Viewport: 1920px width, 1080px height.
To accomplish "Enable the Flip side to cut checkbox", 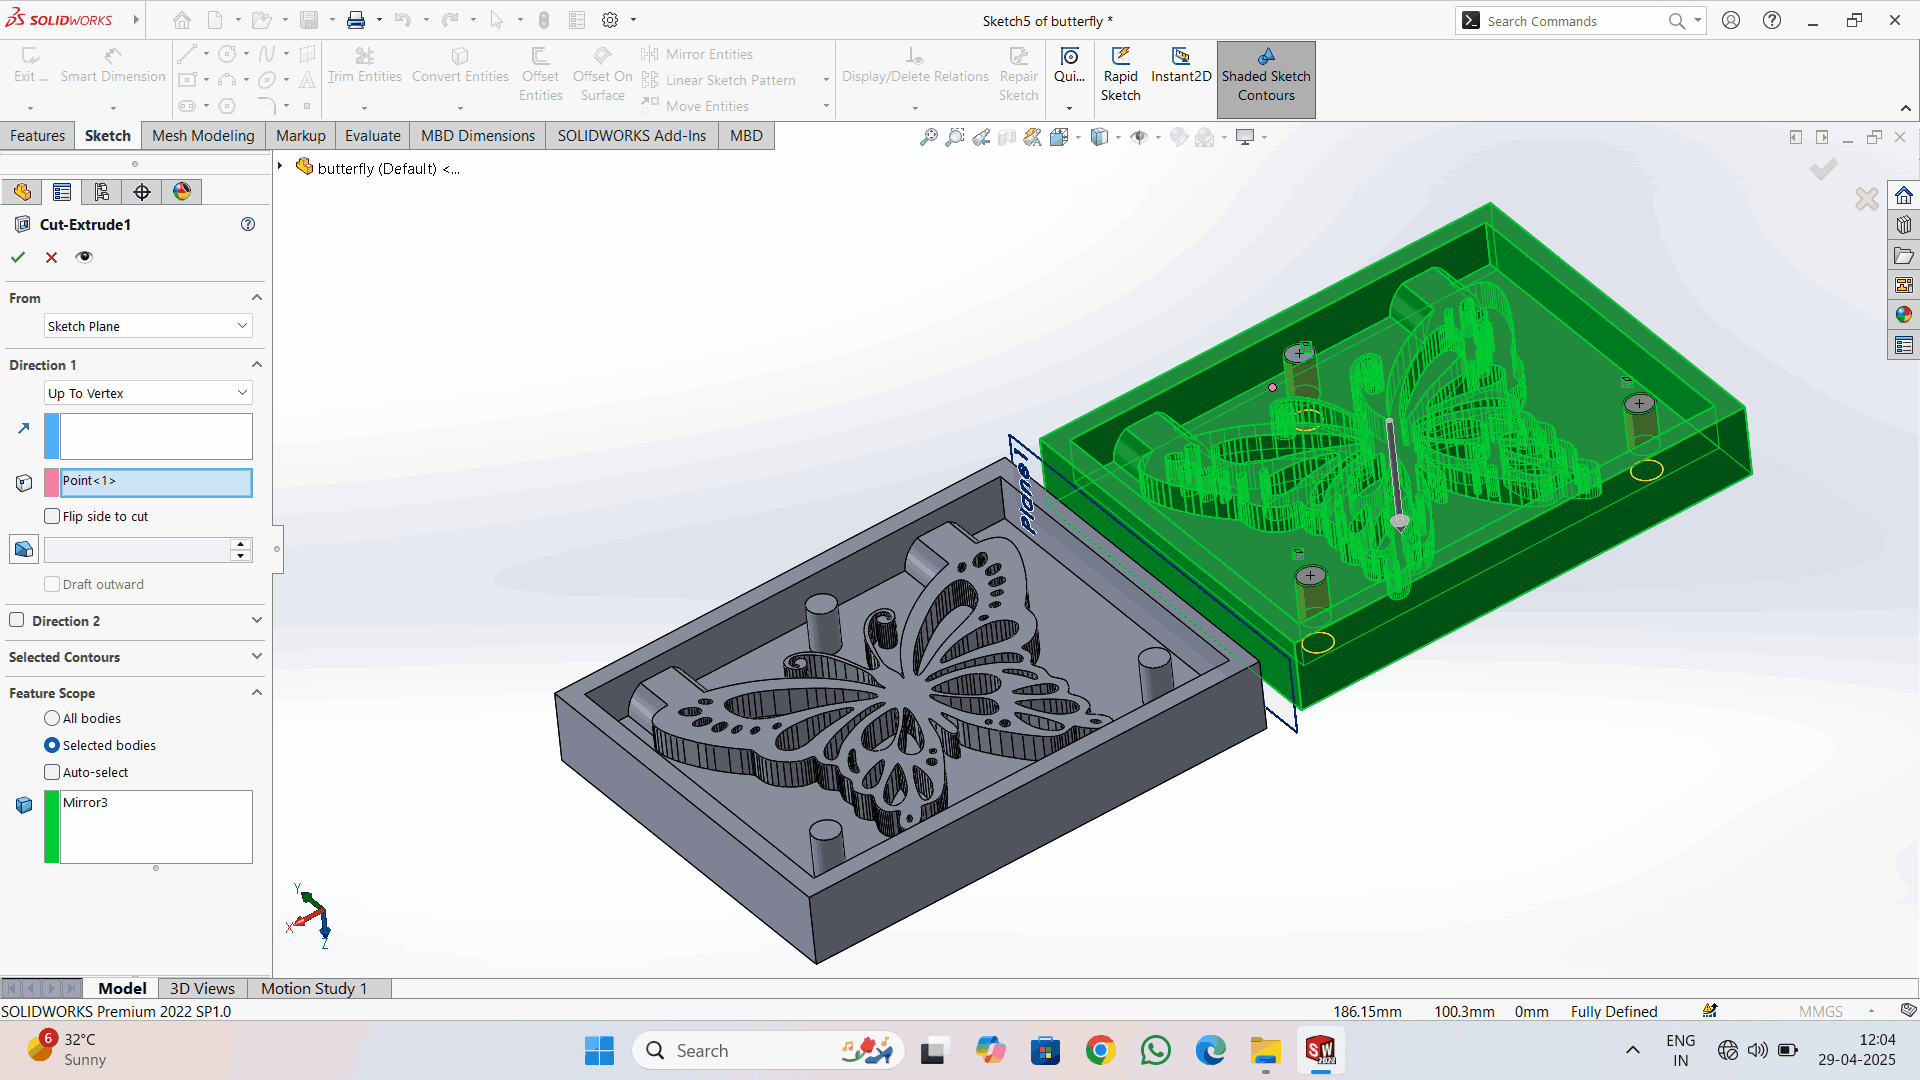I will tap(52, 516).
